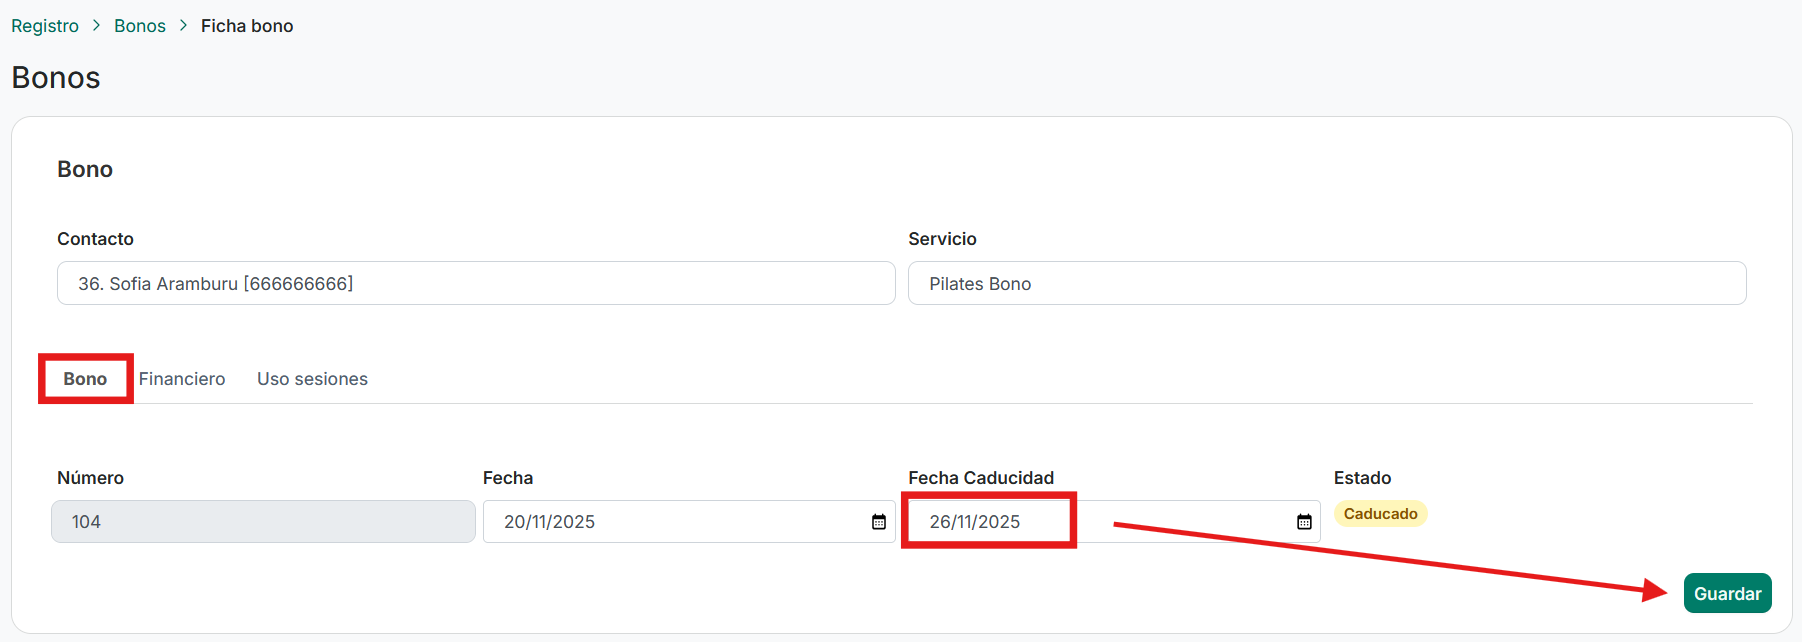Select the Bono tab
The width and height of the screenshot is (1802, 642).
click(85, 379)
